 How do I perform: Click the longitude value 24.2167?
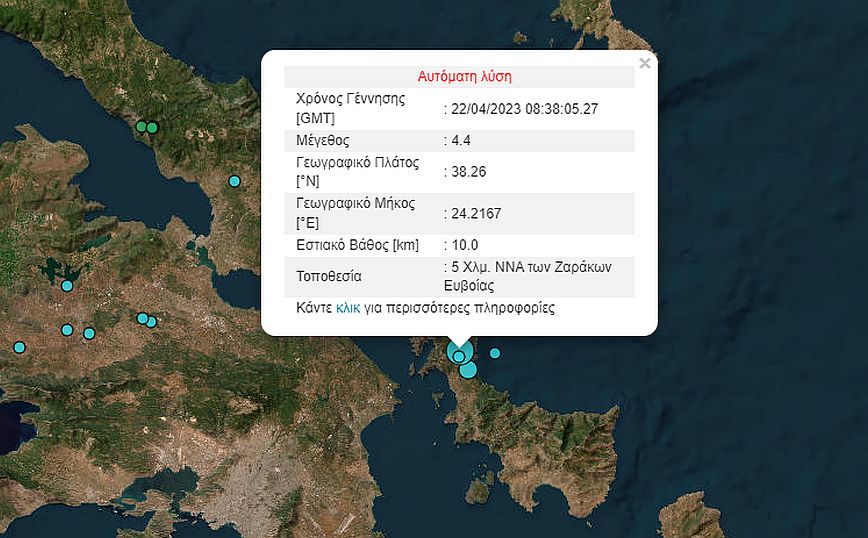pyautogui.click(x=474, y=212)
